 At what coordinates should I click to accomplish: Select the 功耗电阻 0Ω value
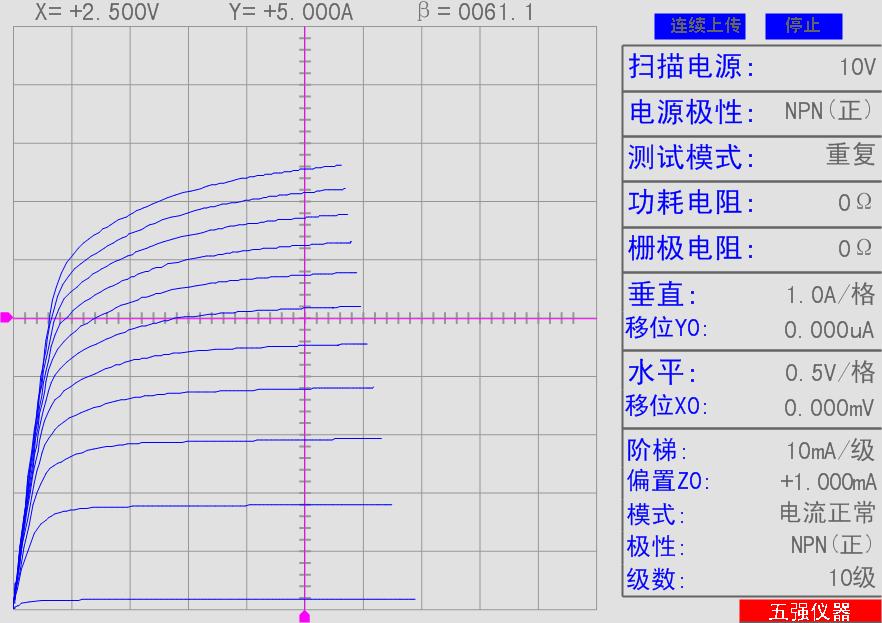pyautogui.click(x=856, y=203)
